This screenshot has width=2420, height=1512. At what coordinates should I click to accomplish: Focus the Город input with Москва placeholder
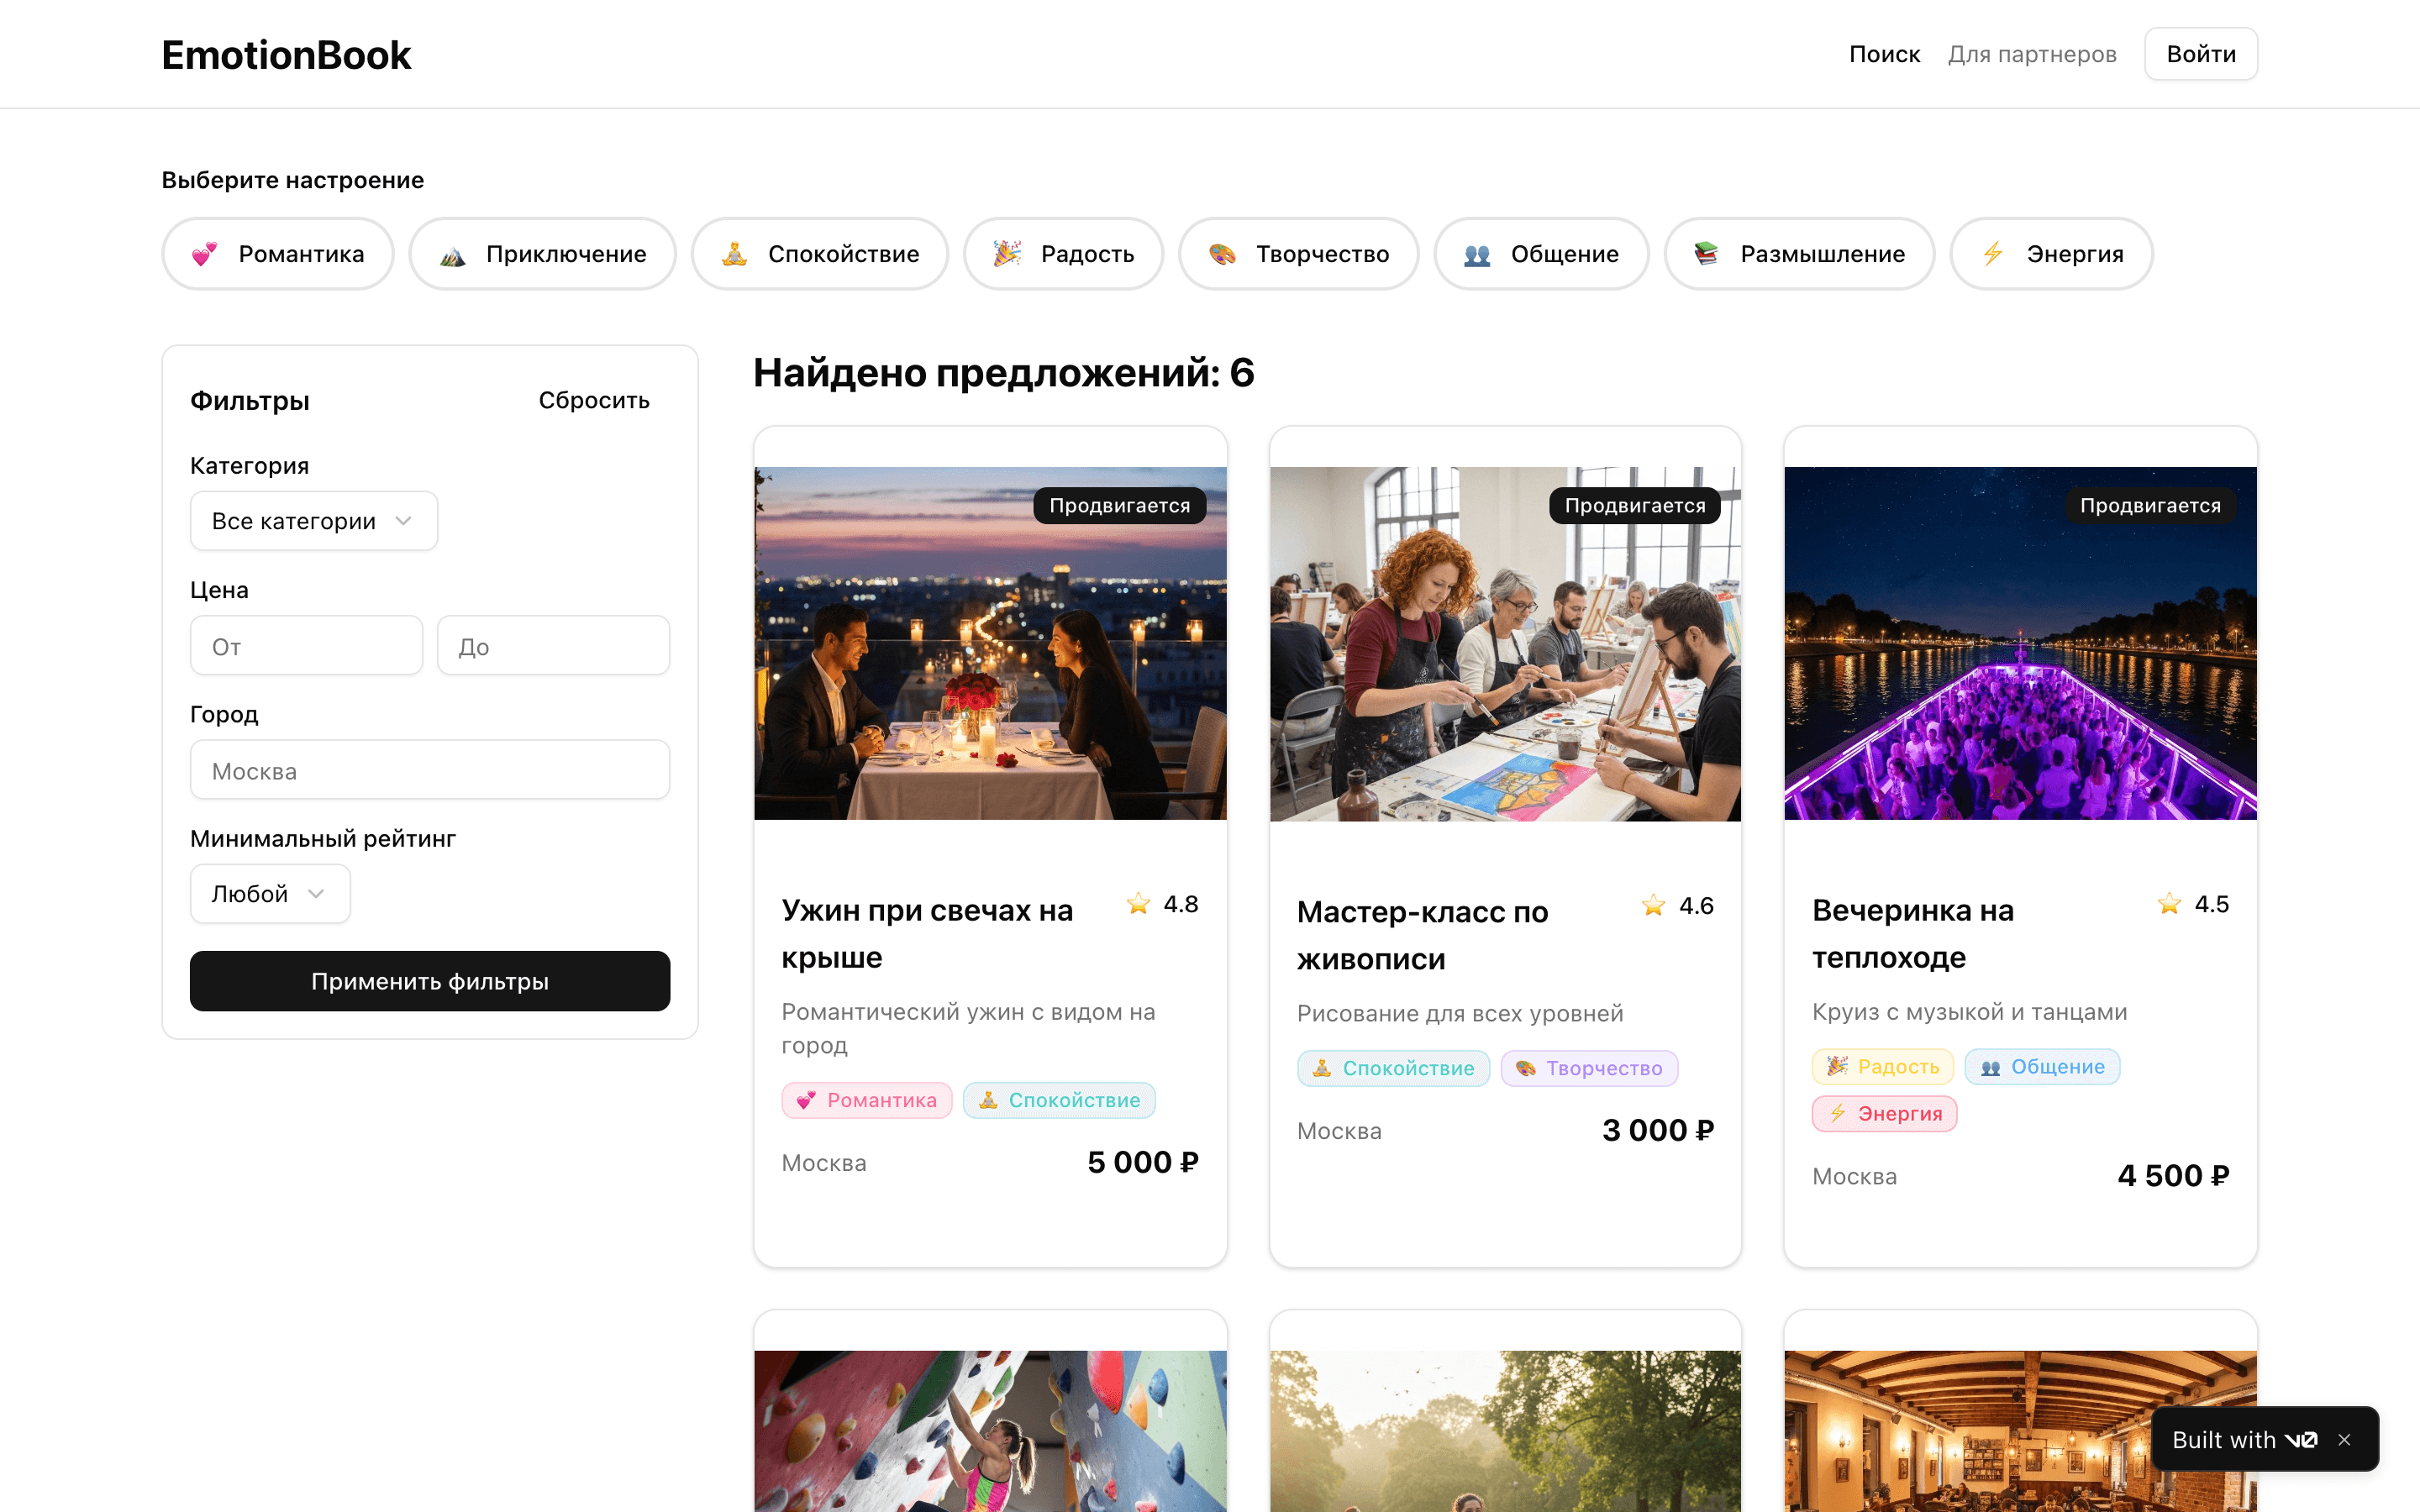pyautogui.click(x=430, y=770)
